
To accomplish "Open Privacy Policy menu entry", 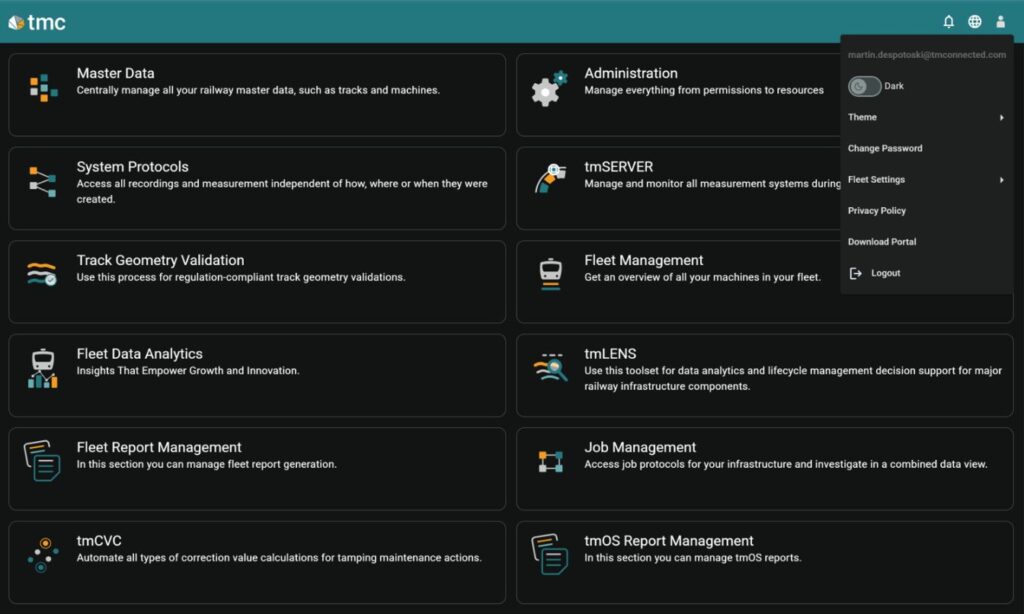I will tap(877, 211).
